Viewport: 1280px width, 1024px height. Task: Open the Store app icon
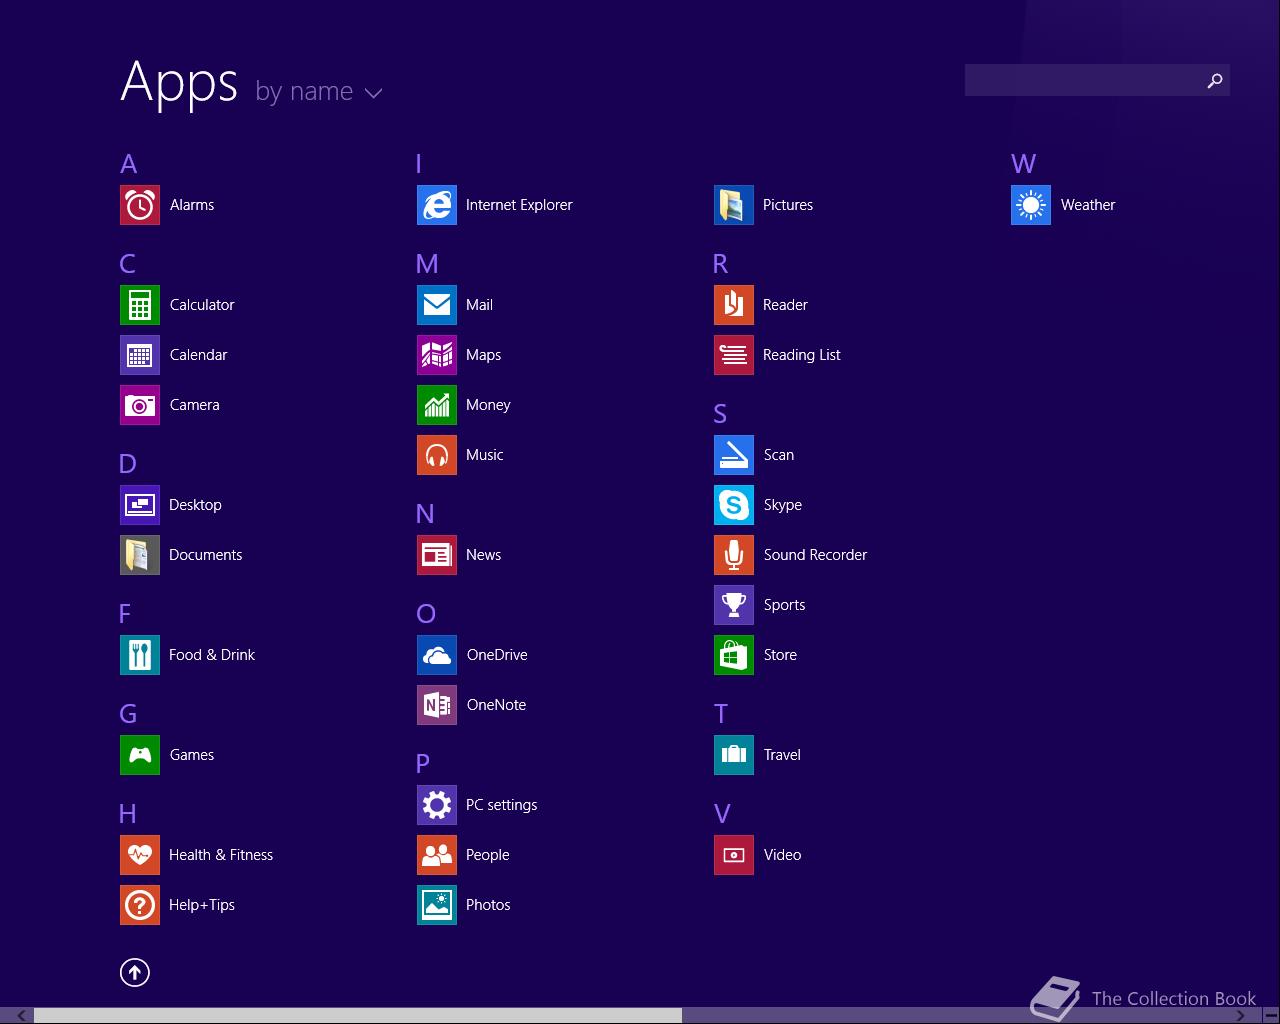pos(734,655)
